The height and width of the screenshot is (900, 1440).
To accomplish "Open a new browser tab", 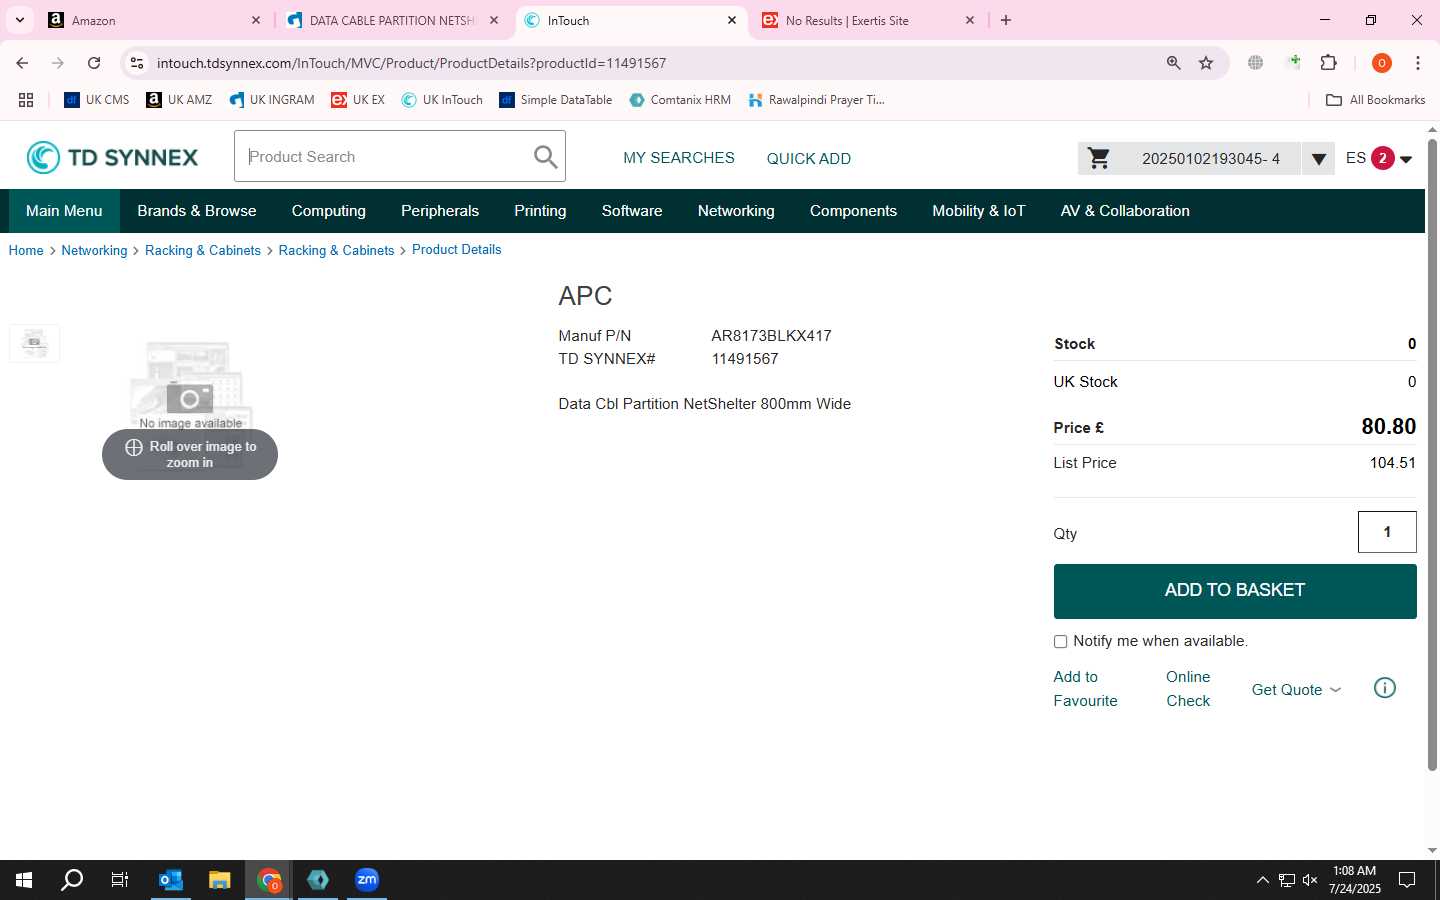I will [x=1006, y=20].
